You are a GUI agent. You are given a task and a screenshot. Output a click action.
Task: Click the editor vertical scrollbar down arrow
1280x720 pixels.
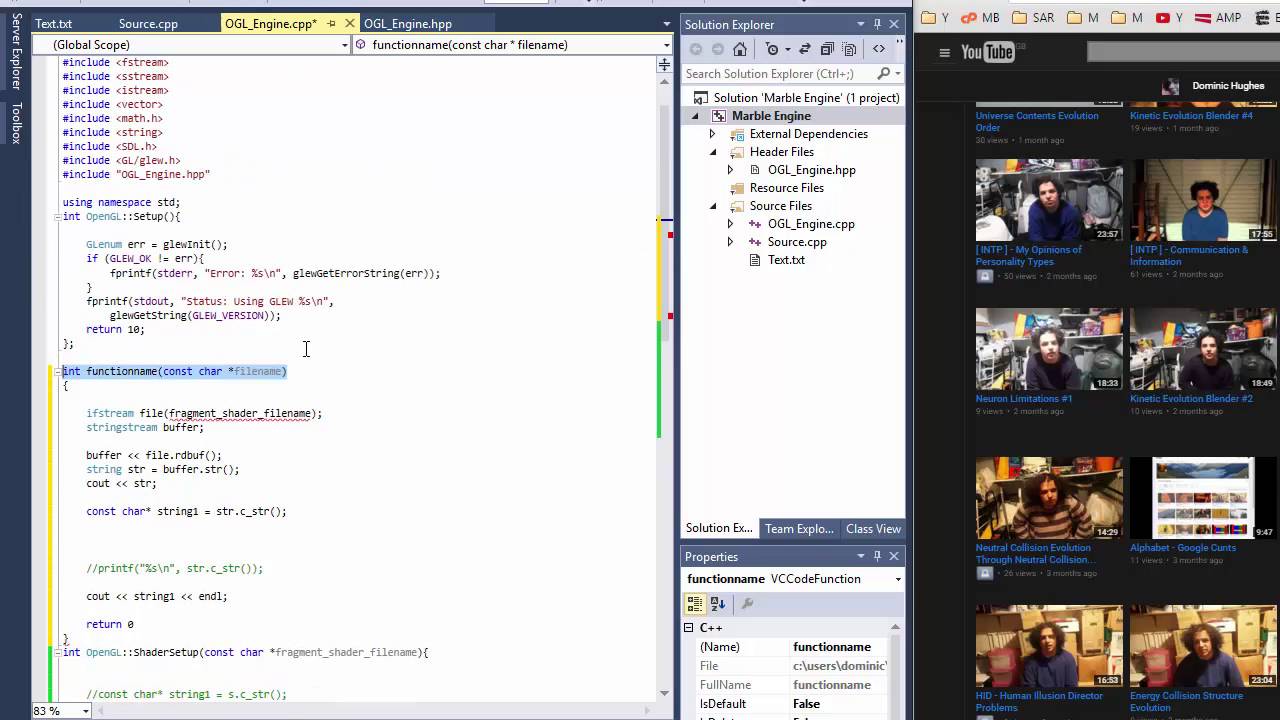tap(664, 692)
